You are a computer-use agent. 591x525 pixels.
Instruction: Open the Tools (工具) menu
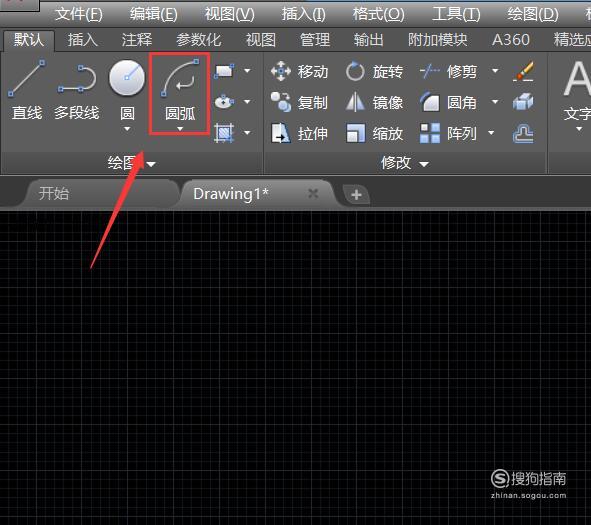click(x=456, y=14)
